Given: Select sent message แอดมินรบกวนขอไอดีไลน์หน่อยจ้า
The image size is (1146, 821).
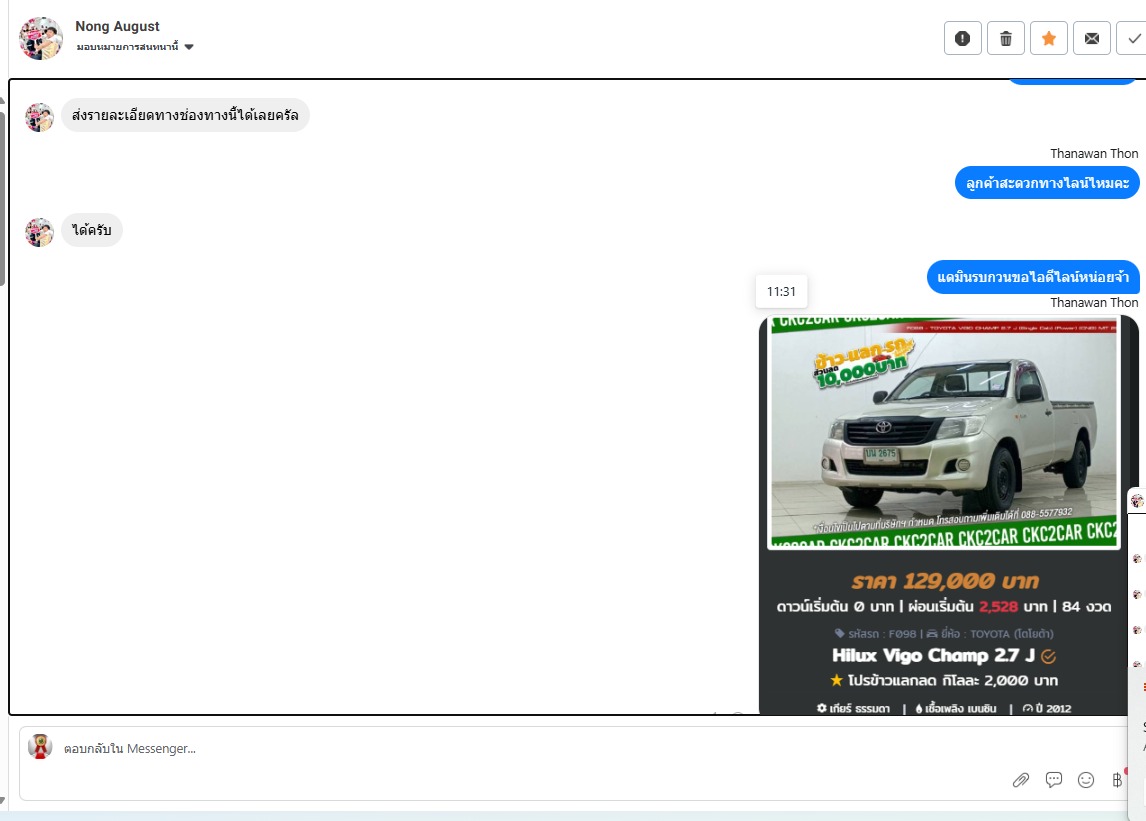Looking at the screenshot, I should click(1033, 277).
